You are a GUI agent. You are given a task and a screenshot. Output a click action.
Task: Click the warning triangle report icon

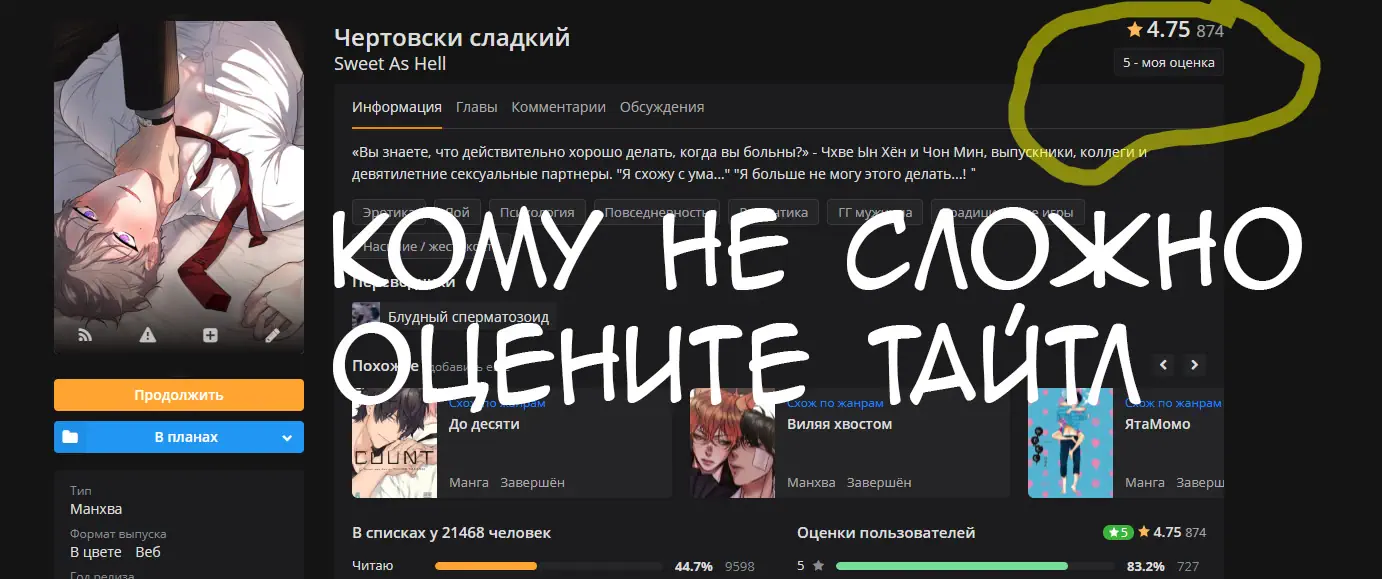(x=148, y=336)
